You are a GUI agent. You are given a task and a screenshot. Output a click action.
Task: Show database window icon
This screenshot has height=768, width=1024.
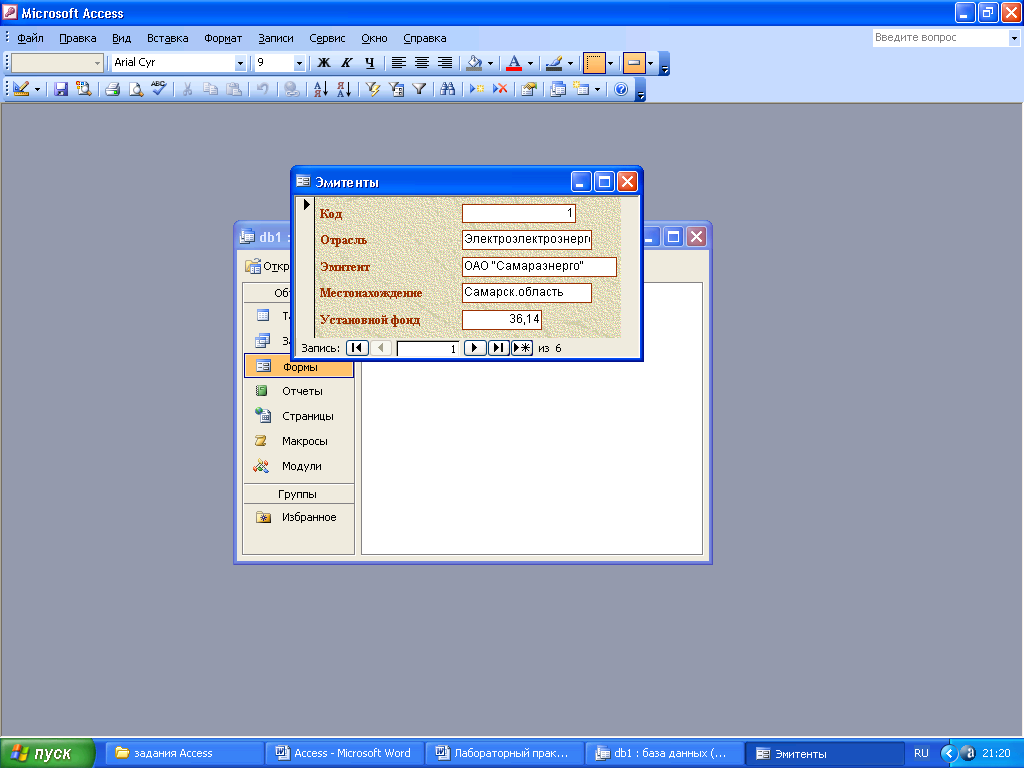pyautogui.click(x=558, y=89)
